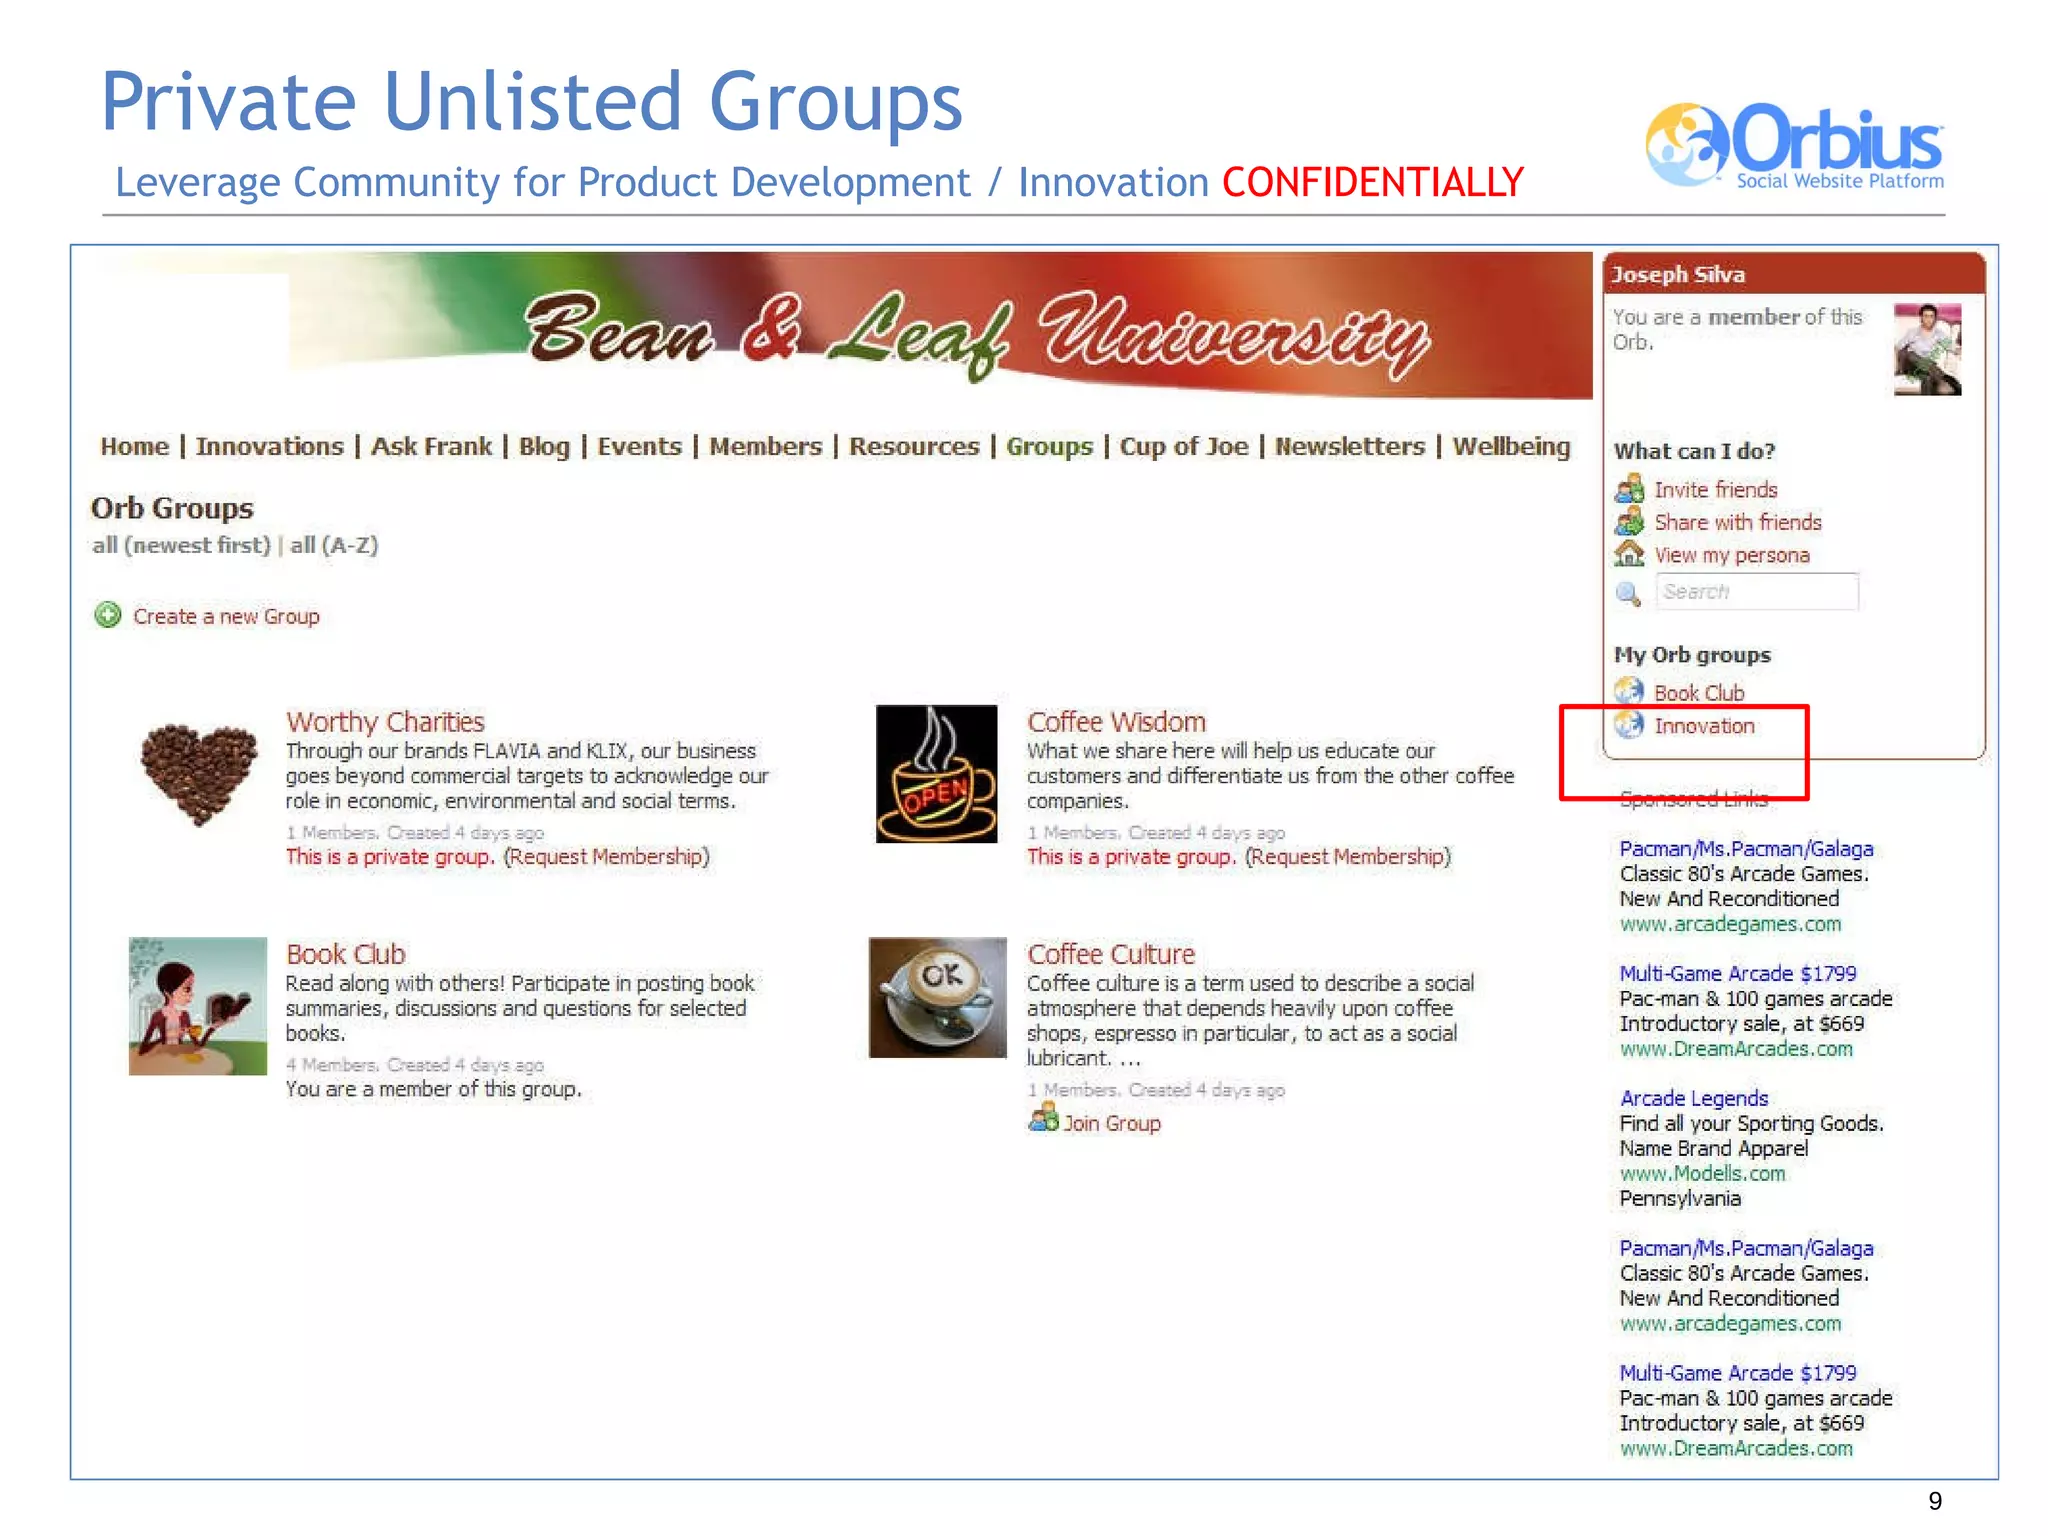Image resolution: width=2048 pixels, height=1536 pixels.
Task: Click the Join Group people icon
Action: [x=1043, y=1118]
